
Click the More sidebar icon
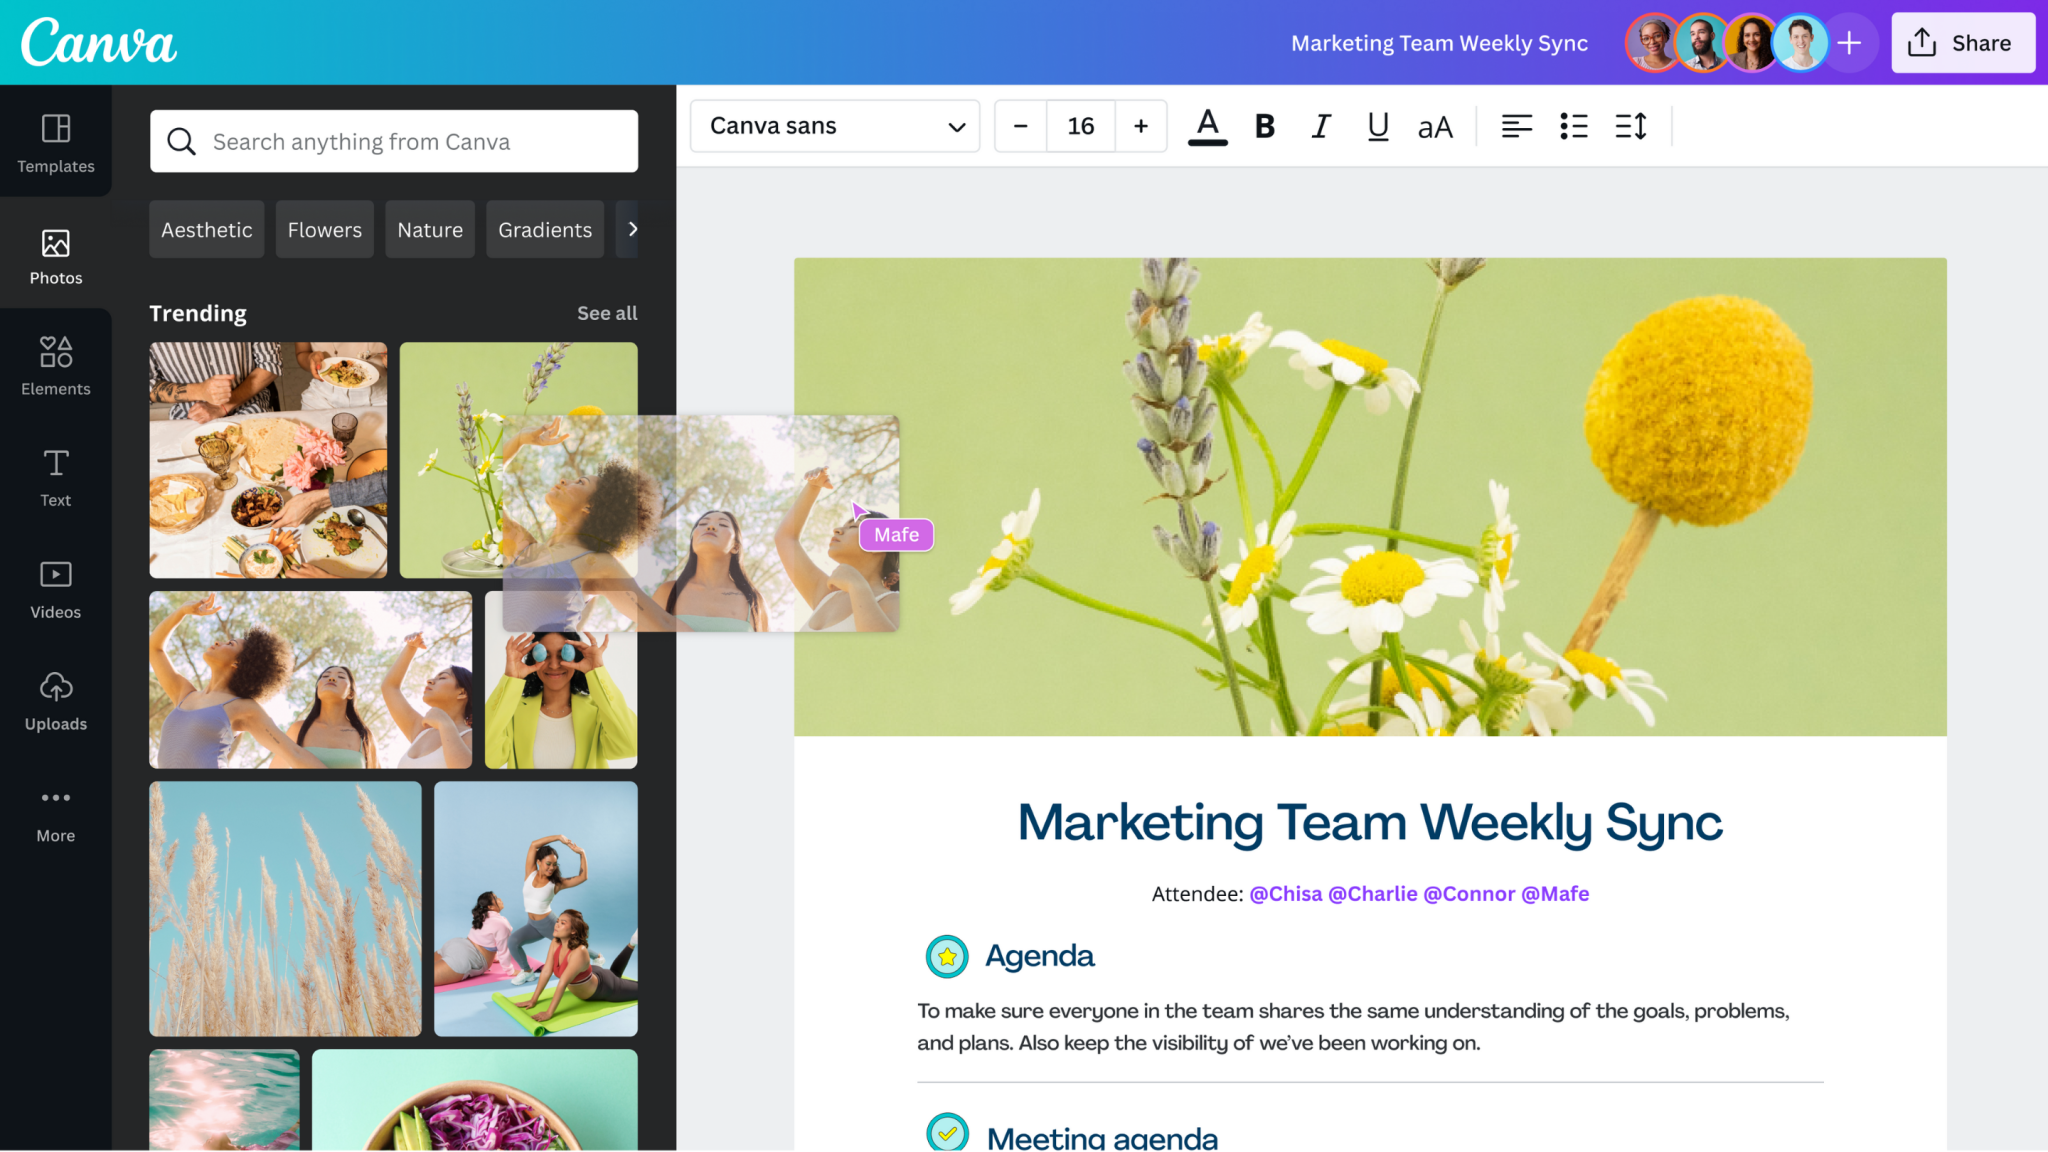[x=55, y=810]
